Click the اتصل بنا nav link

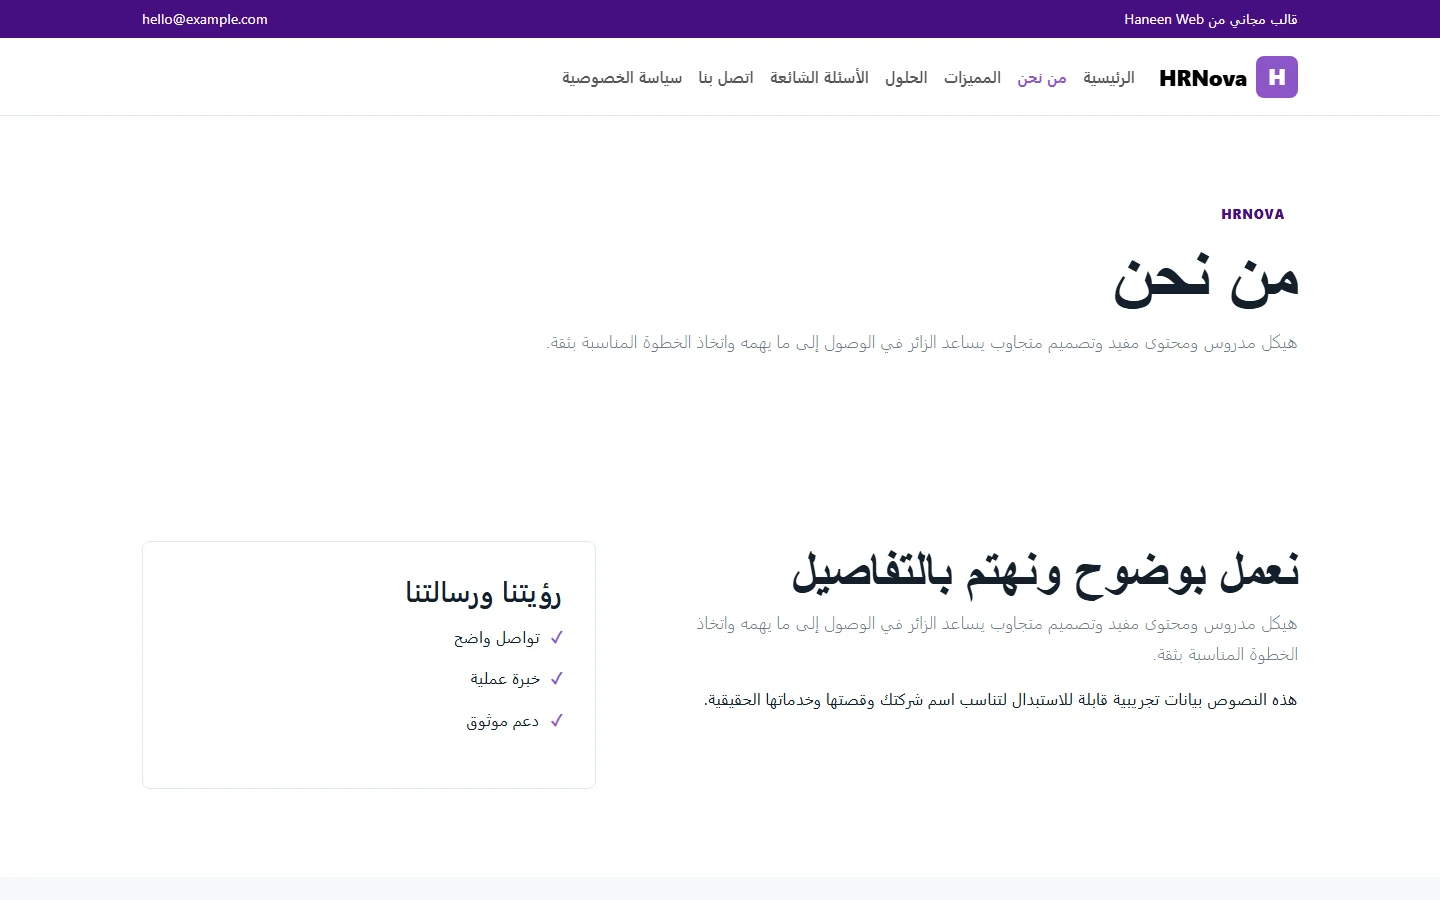coord(726,77)
